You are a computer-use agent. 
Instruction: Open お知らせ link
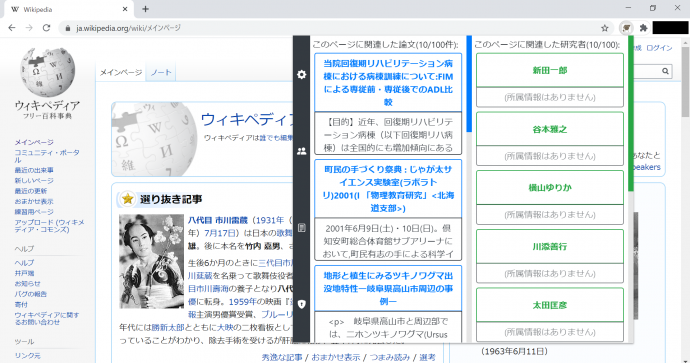tap(27, 284)
